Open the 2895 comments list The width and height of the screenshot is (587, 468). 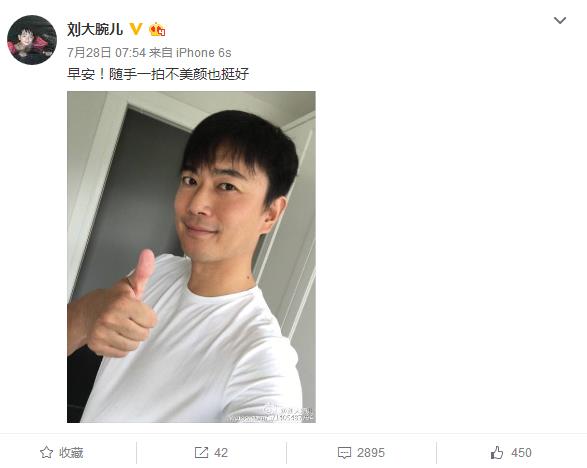(x=371, y=453)
